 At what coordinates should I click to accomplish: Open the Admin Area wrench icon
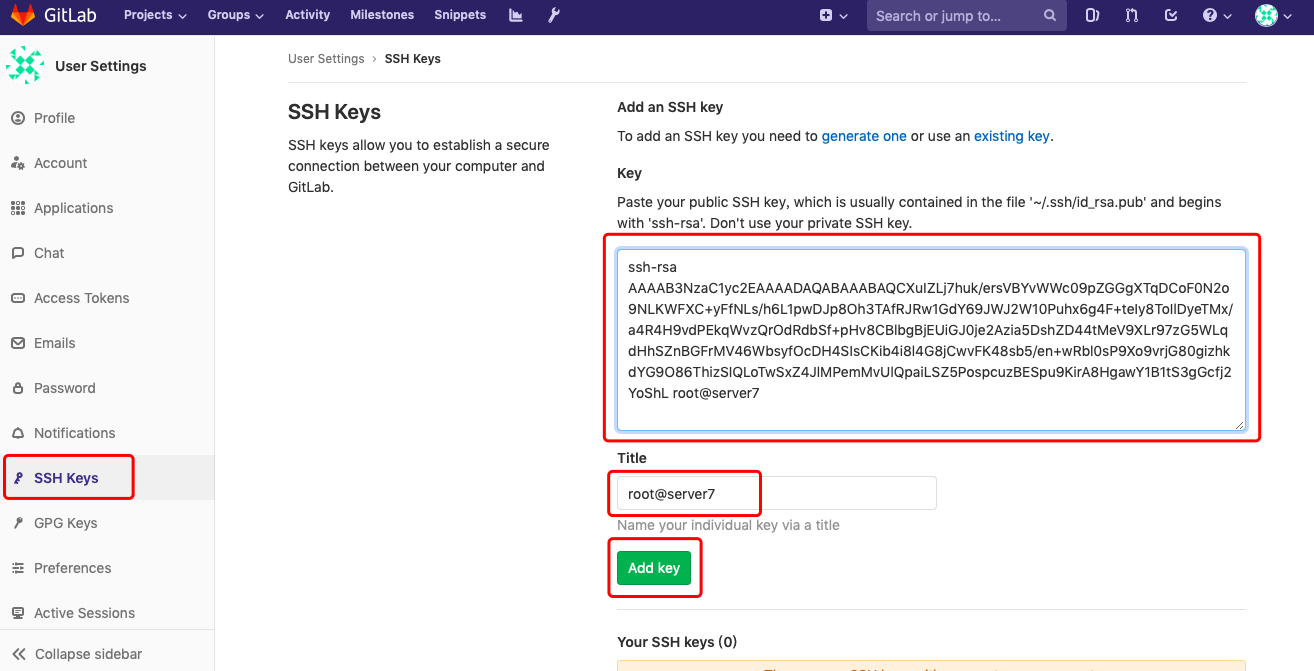[x=554, y=15]
